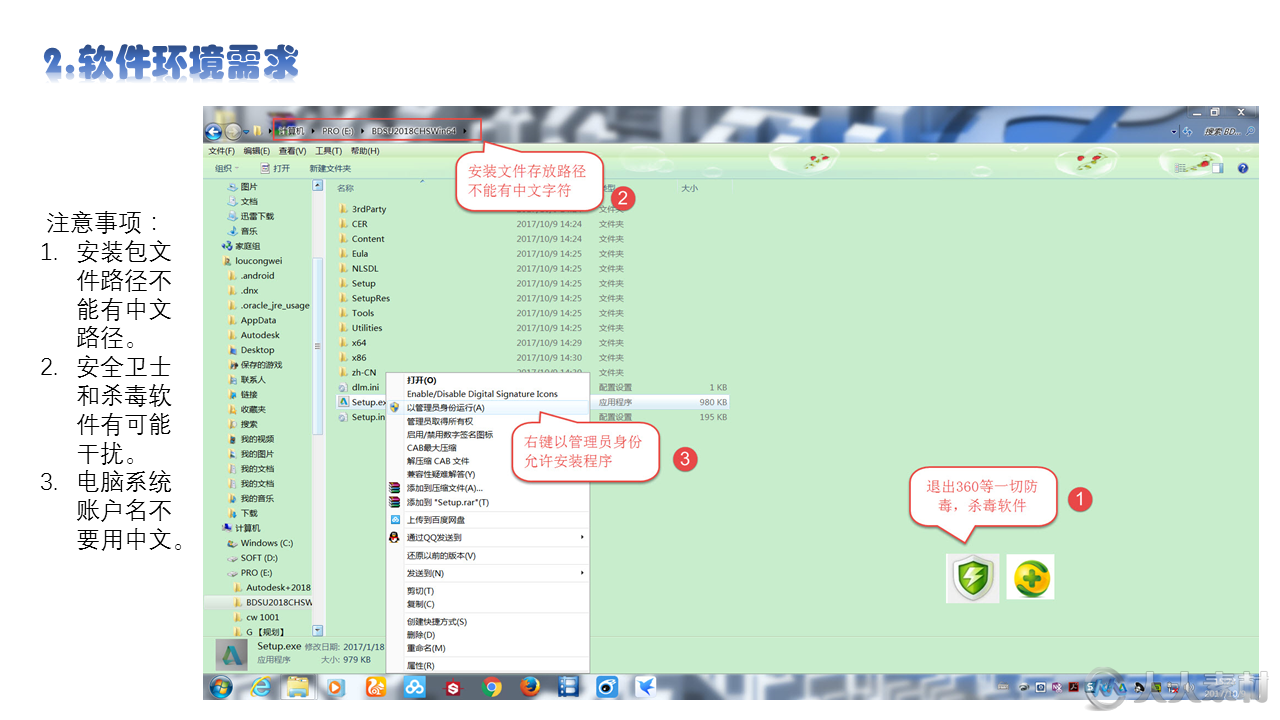1280x720 pixels.
Task: Choose 解压缩 CAB 文件 in context menu
Action: pyautogui.click(x=488, y=461)
